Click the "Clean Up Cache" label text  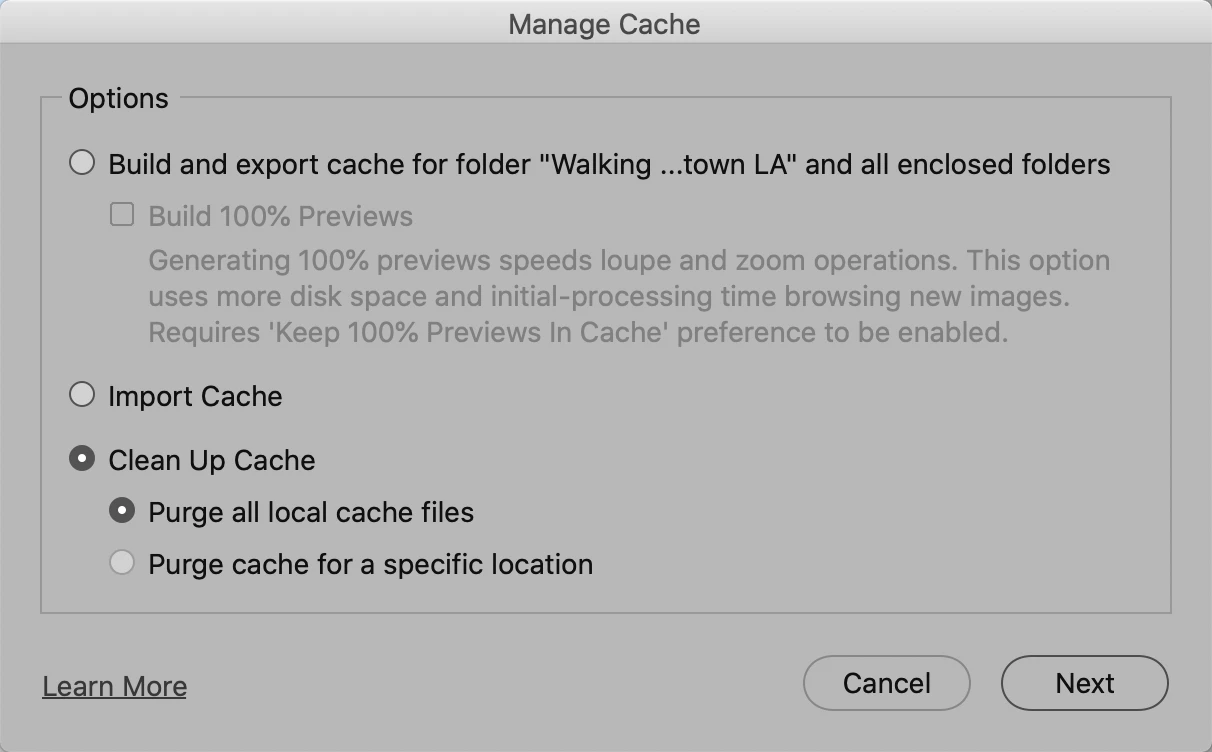coord(211,460)
